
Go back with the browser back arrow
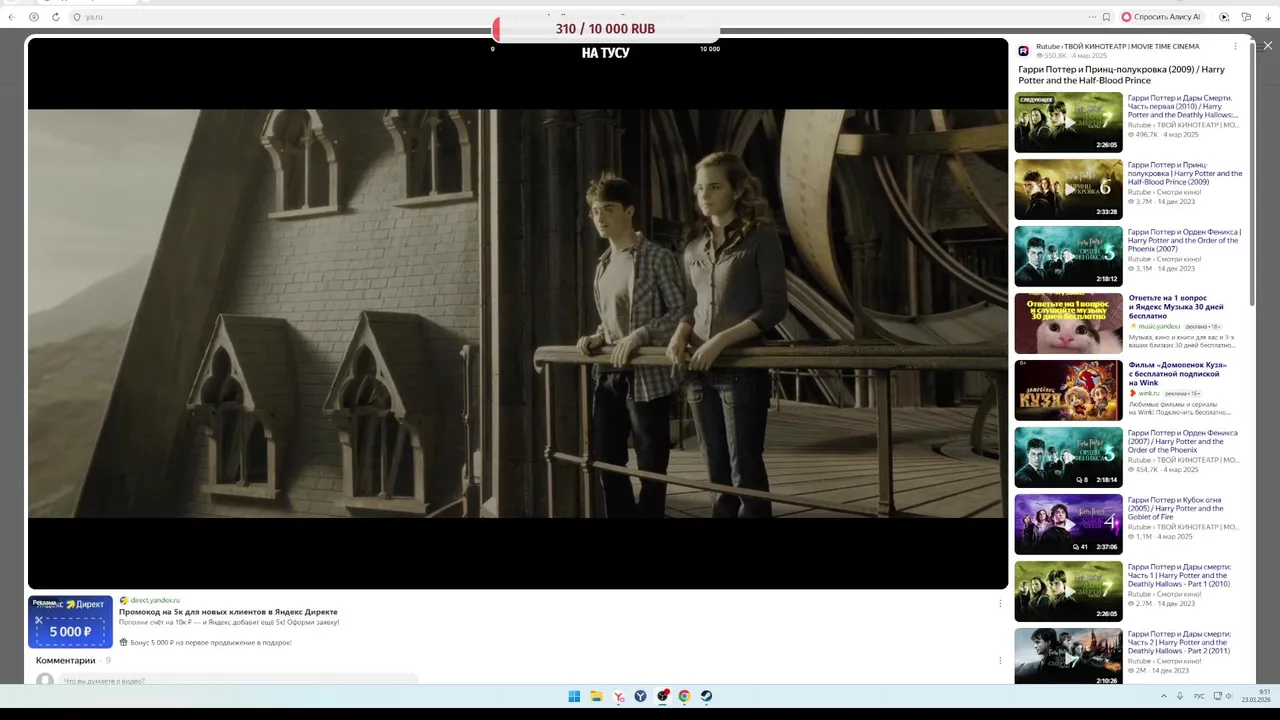[x=11, y=17]
